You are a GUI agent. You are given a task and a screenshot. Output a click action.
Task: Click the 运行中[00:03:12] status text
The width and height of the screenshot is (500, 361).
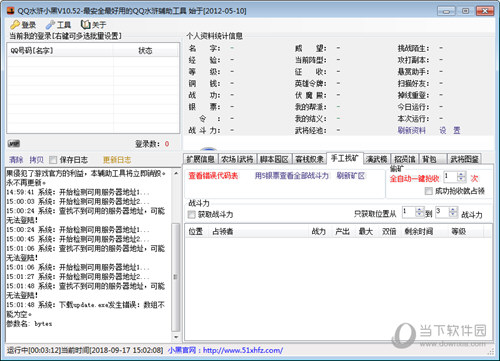(x=34, y=350)
